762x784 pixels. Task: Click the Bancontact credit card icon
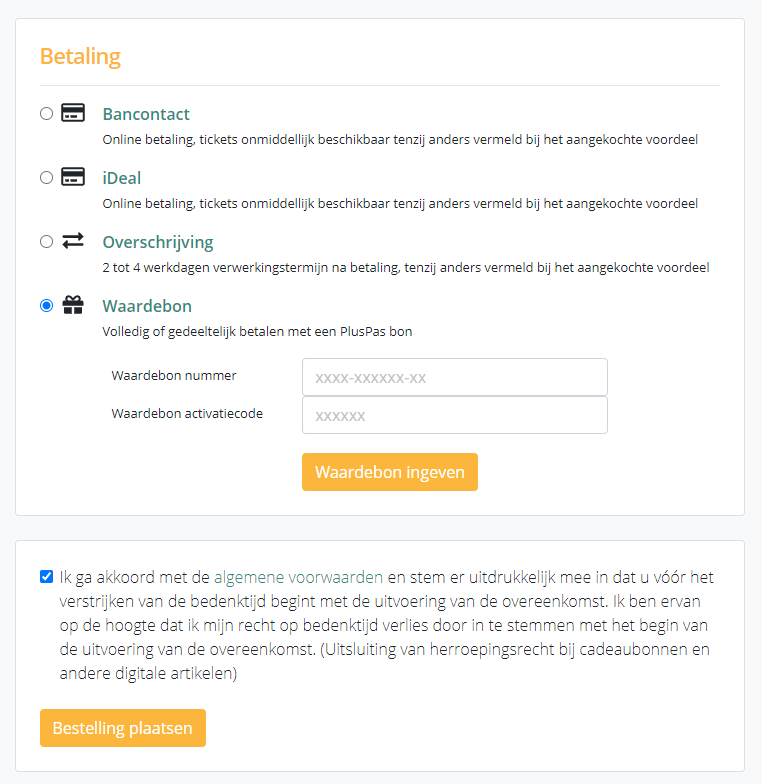pos(72,113)
